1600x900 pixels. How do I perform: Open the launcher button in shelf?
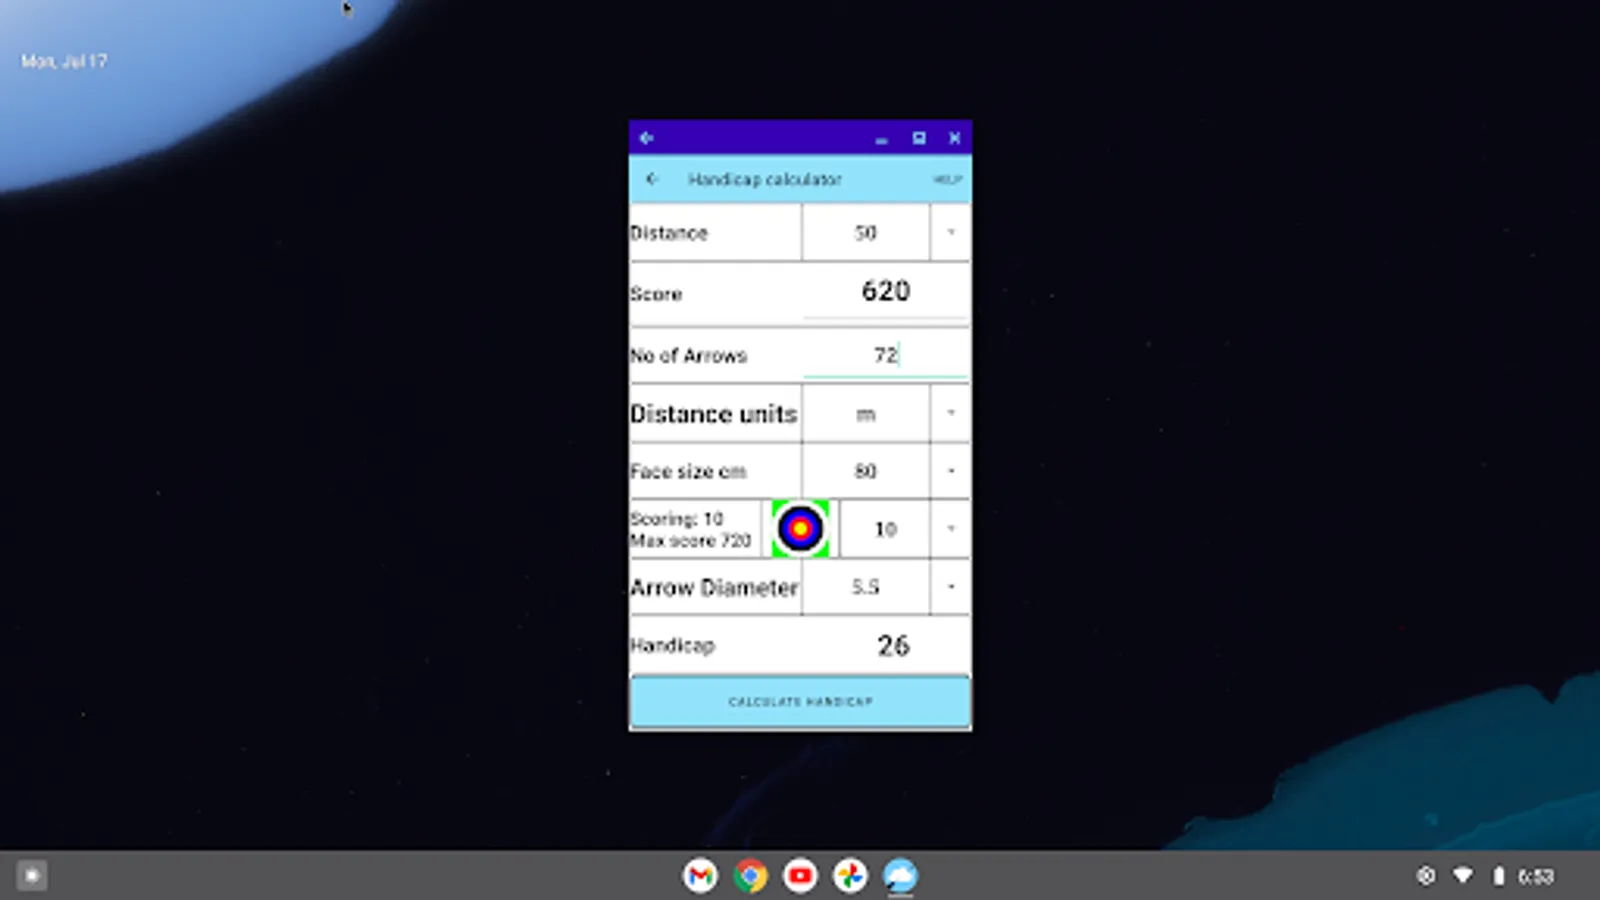click(x=32, y=876)
